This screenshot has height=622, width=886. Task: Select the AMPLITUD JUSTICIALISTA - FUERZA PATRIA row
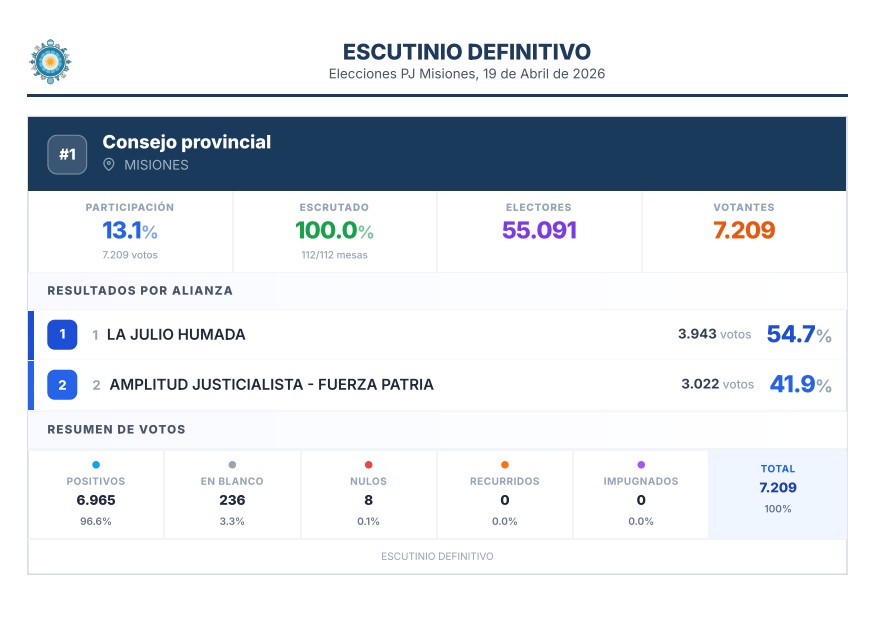point(400,385)
